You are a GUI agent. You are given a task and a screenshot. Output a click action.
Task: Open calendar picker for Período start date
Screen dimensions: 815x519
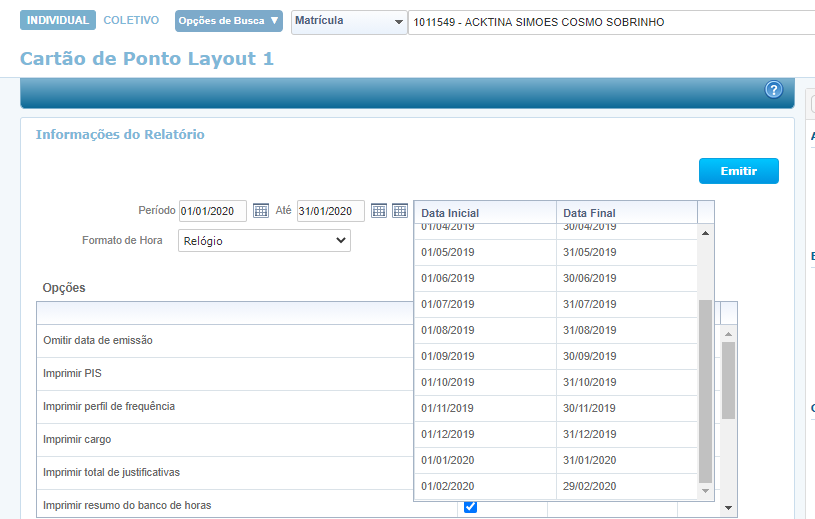point(261,211)
